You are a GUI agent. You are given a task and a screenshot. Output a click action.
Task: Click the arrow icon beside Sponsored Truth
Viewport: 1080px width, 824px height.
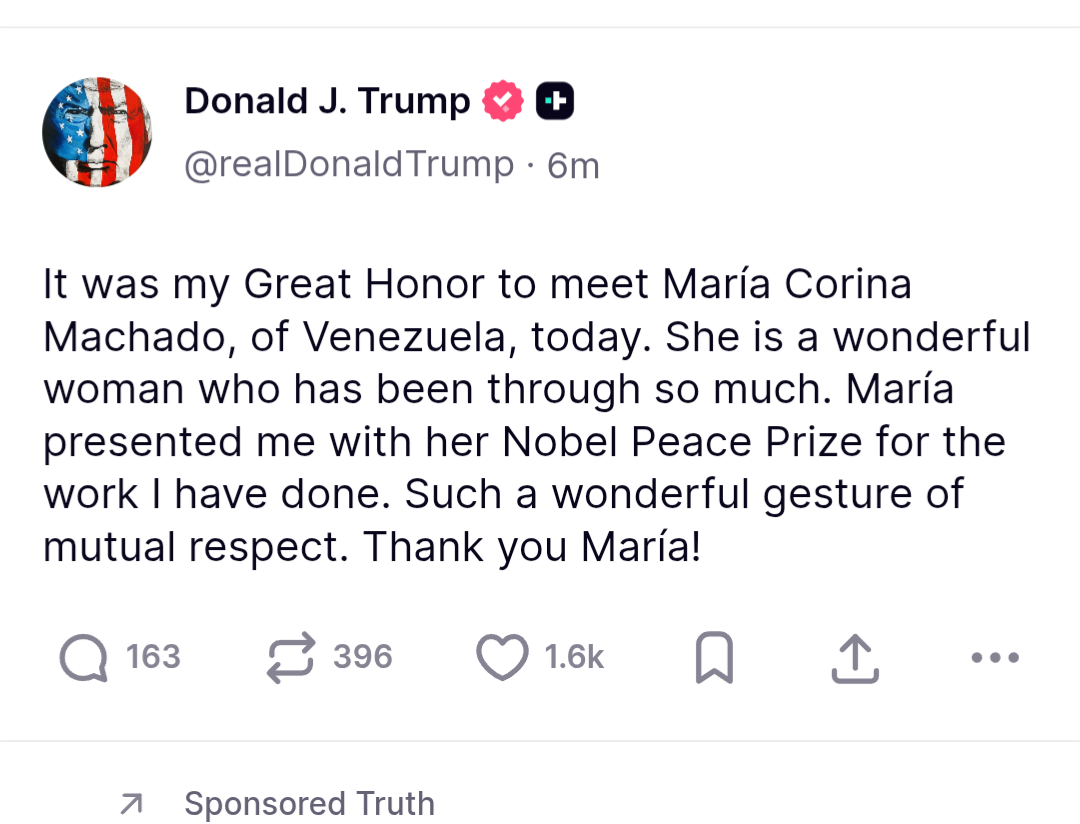pos(130,803)
